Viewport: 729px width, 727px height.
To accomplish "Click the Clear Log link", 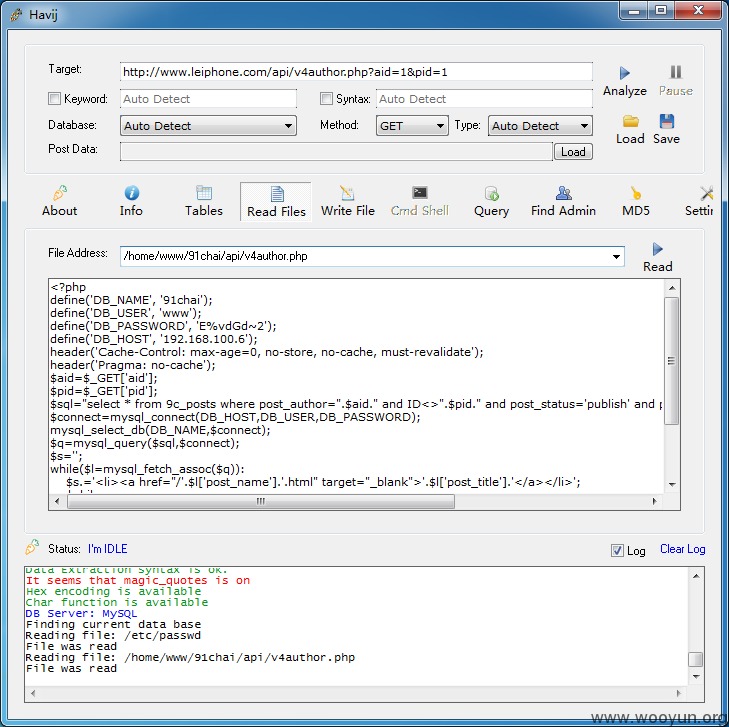I will tap(683, 549).
